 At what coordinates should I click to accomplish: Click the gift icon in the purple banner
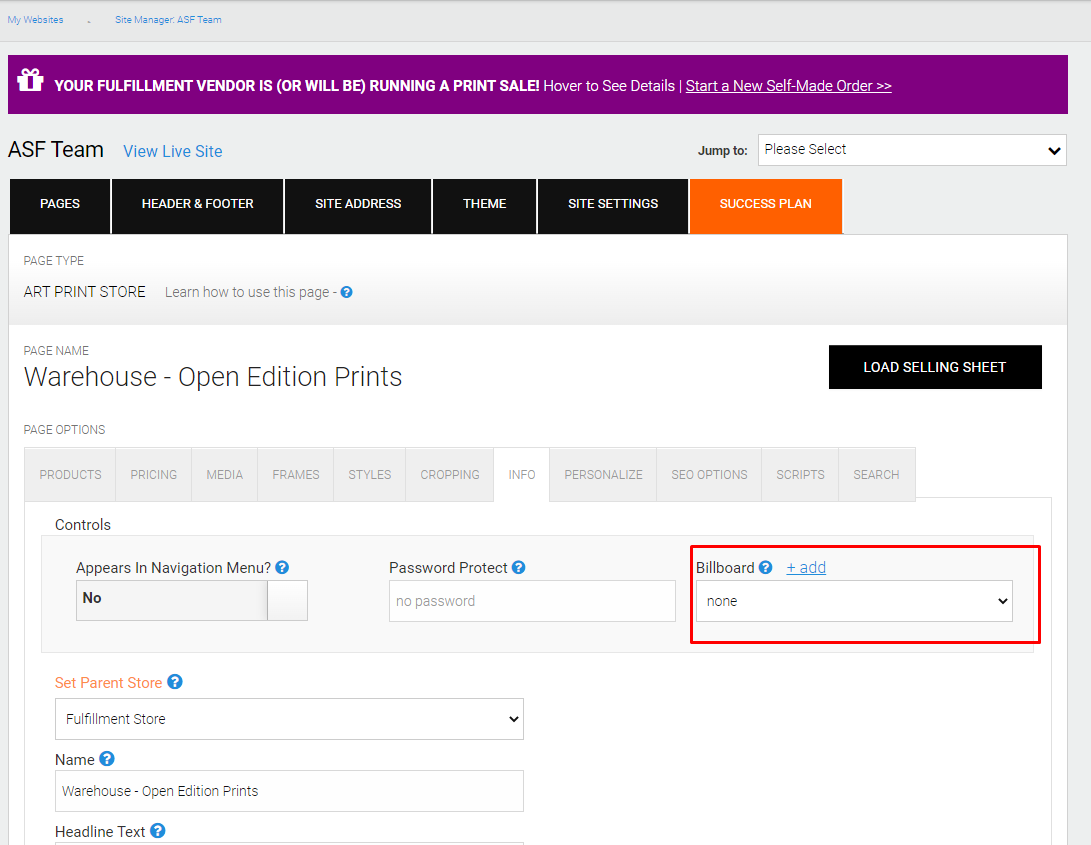(x=30, y=80)
